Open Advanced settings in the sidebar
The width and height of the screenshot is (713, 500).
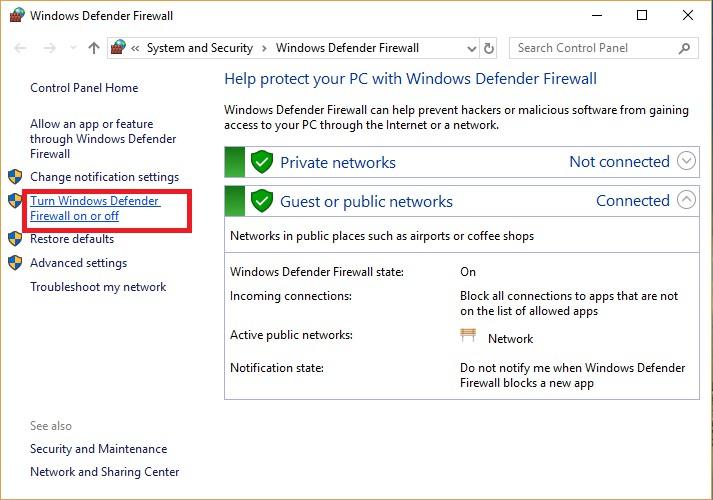[x=79, y=263]
